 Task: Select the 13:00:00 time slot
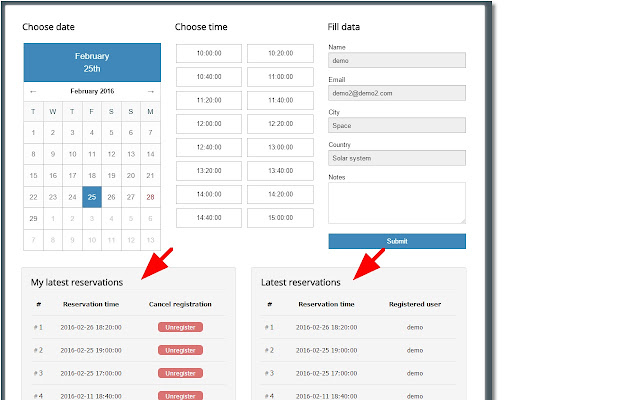click(x=280, y=147)
